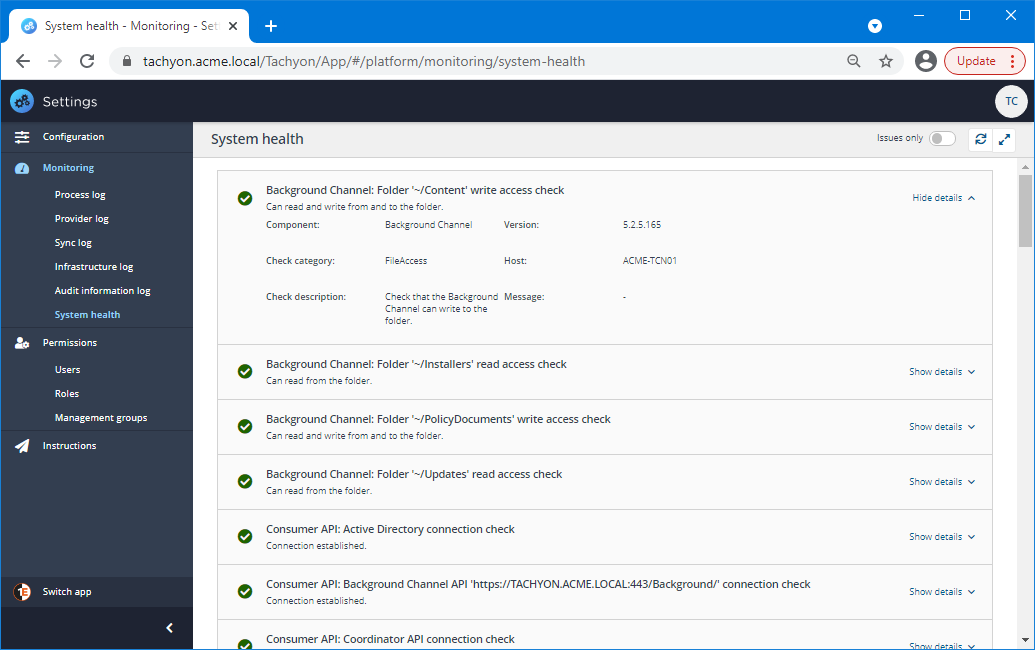Click 'Consumer API: Coordinator API connection check' title
Viewport: 1035px width, 650px height.
tap(390, 639)
